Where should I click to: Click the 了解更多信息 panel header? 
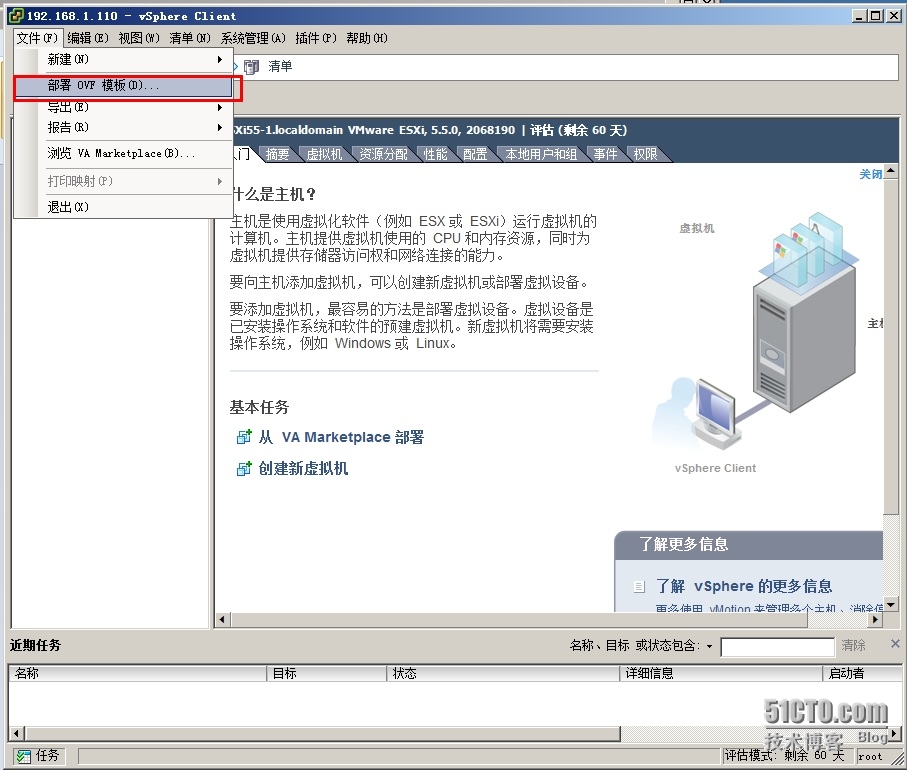749,545
